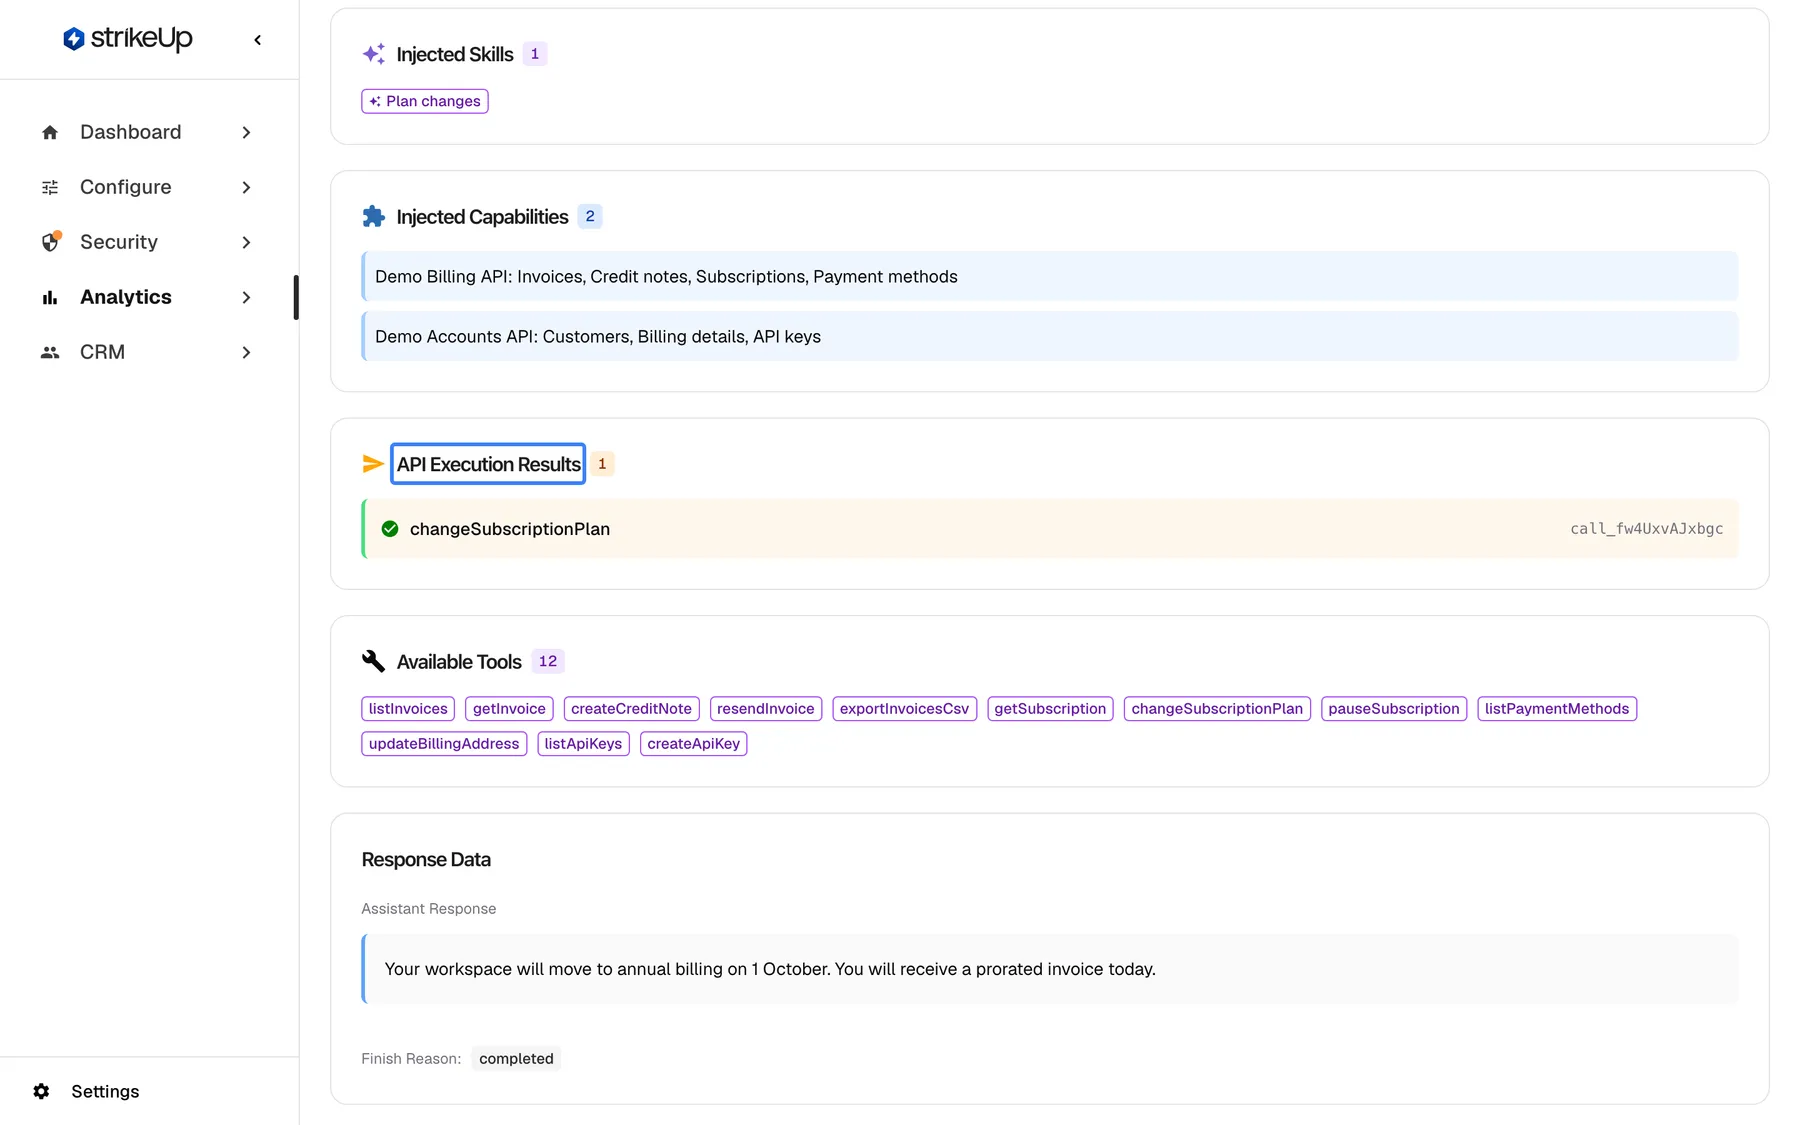Image resolution: width=1800 pixels, height=1125 pixels.
Task: Click the Security shield icon
Action: pyautogui.click(x=50, y=242)
